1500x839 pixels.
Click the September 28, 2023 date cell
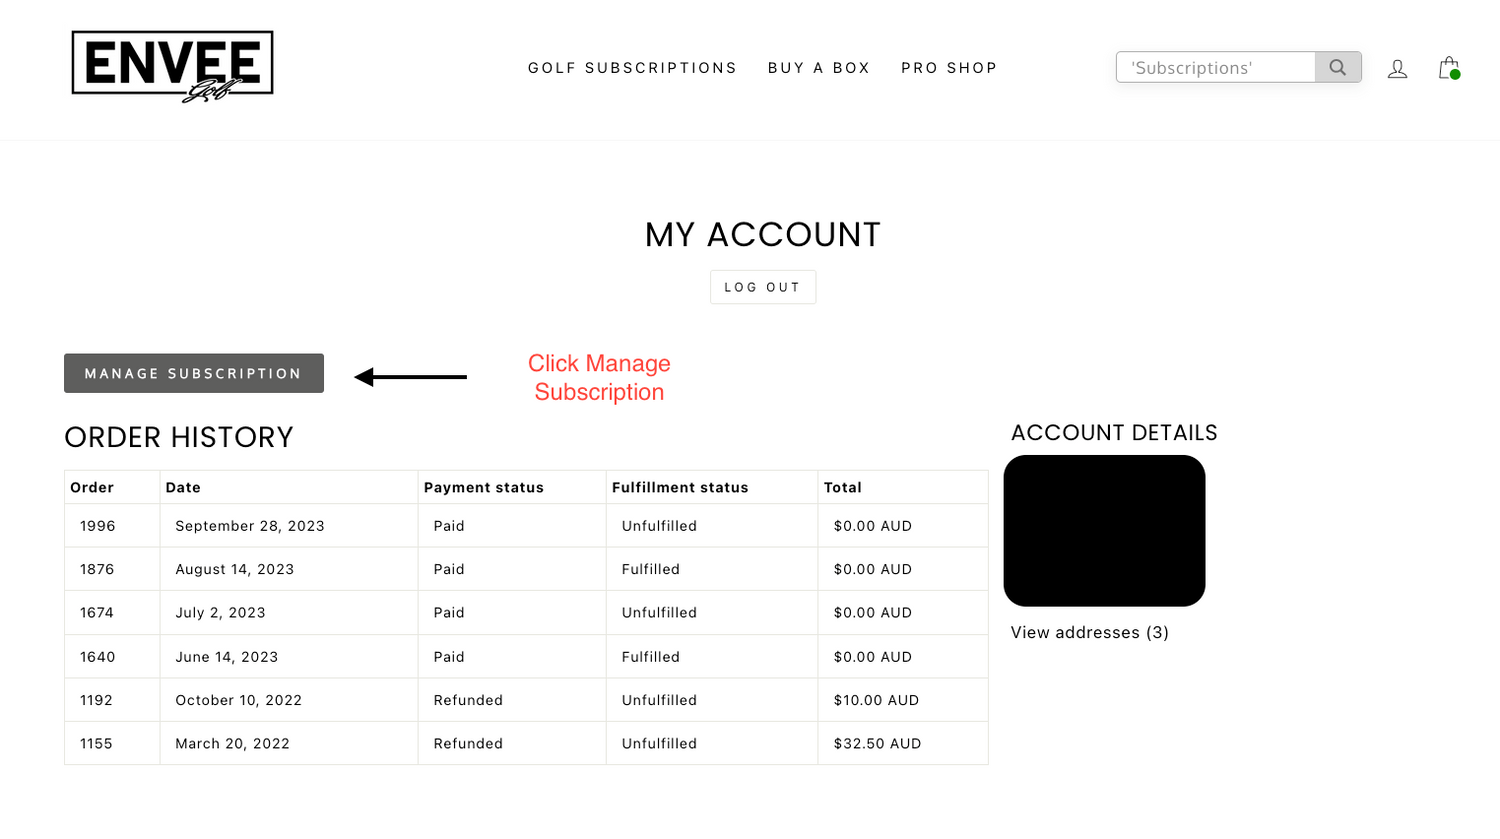coord(250,526)
